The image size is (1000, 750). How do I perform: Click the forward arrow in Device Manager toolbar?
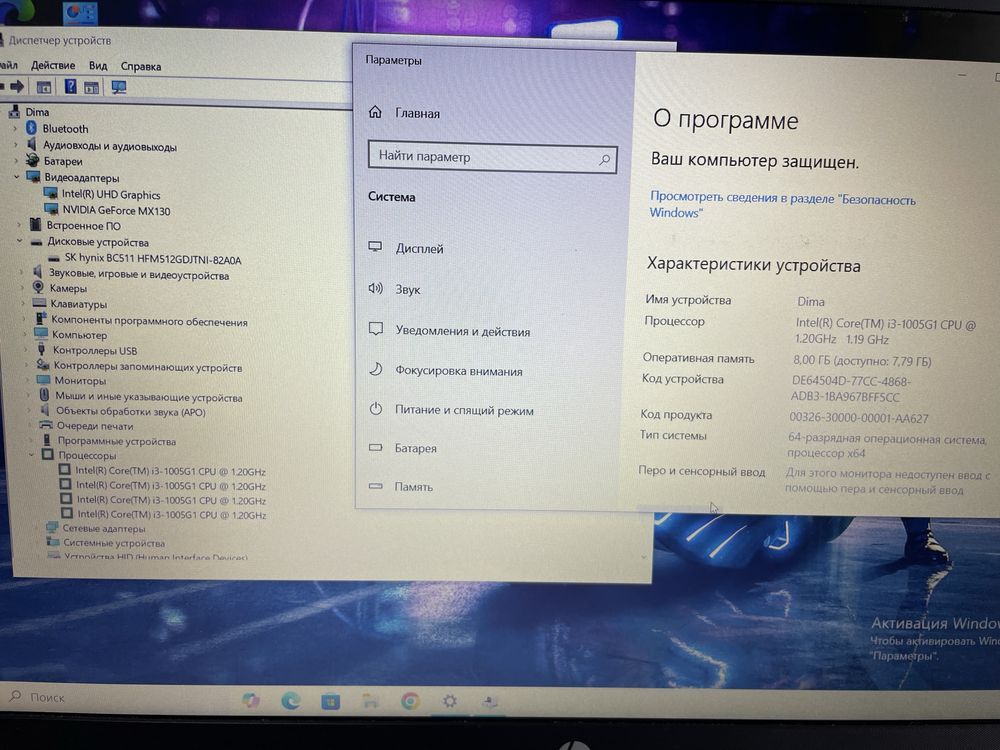click(x=17, y=87)
